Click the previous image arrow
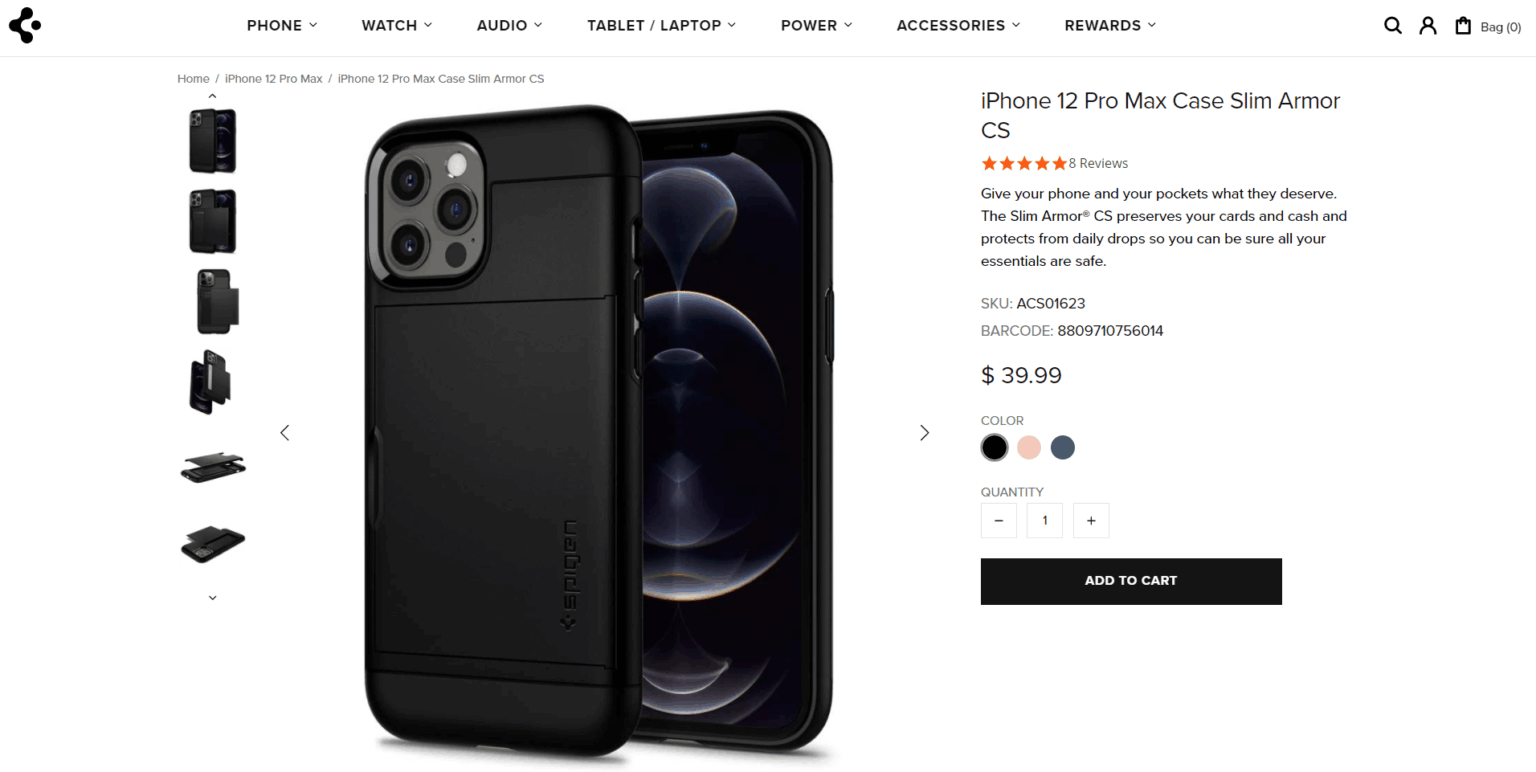Screen dimensions: 1536x772 coord(285,432)
